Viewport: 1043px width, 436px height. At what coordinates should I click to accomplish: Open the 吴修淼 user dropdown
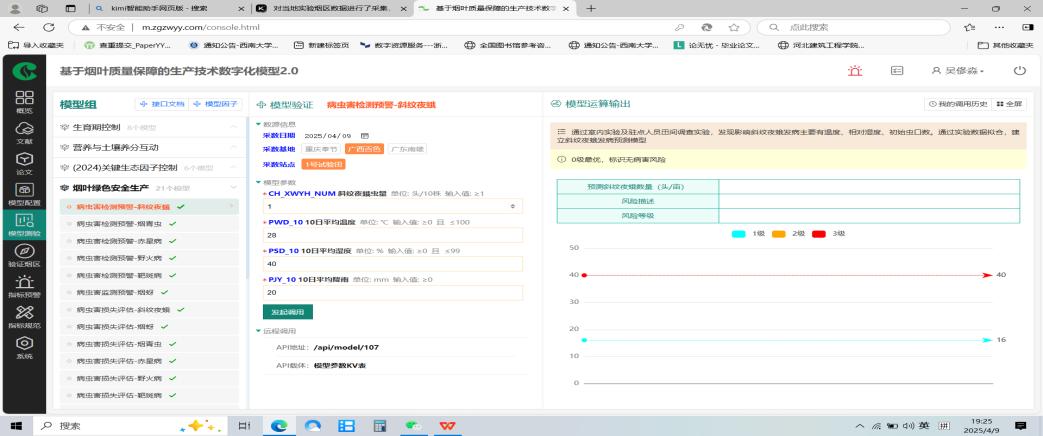(958, 71)
